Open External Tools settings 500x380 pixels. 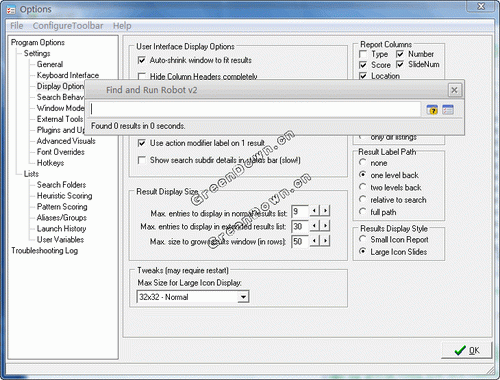(x=60, y=119)
